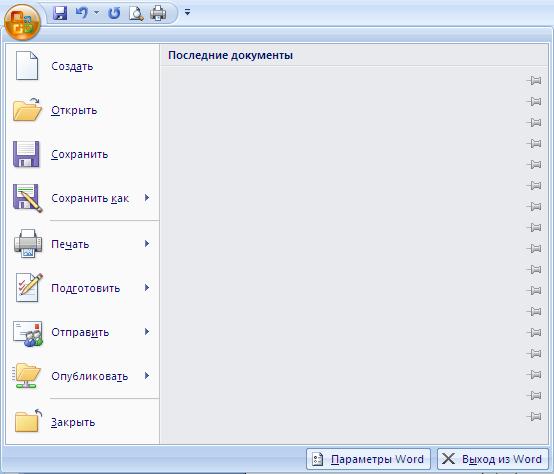This screenshot has height=474, width=554.
Task: Toggle the first pin in recent documents
Action: tap(534, 81)
